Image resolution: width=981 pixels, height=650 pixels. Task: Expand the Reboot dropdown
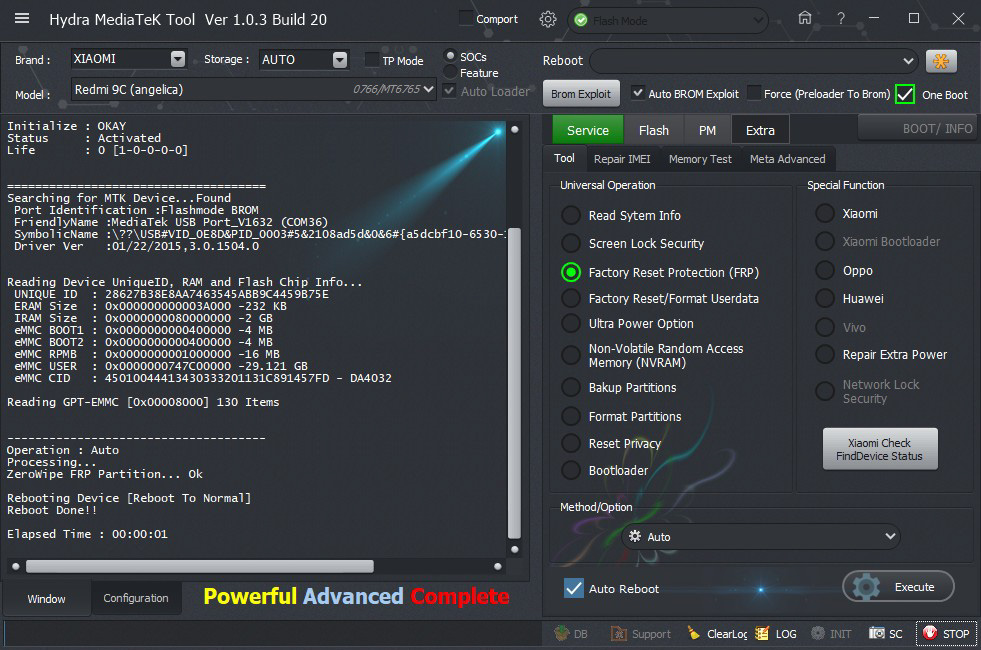908,61
